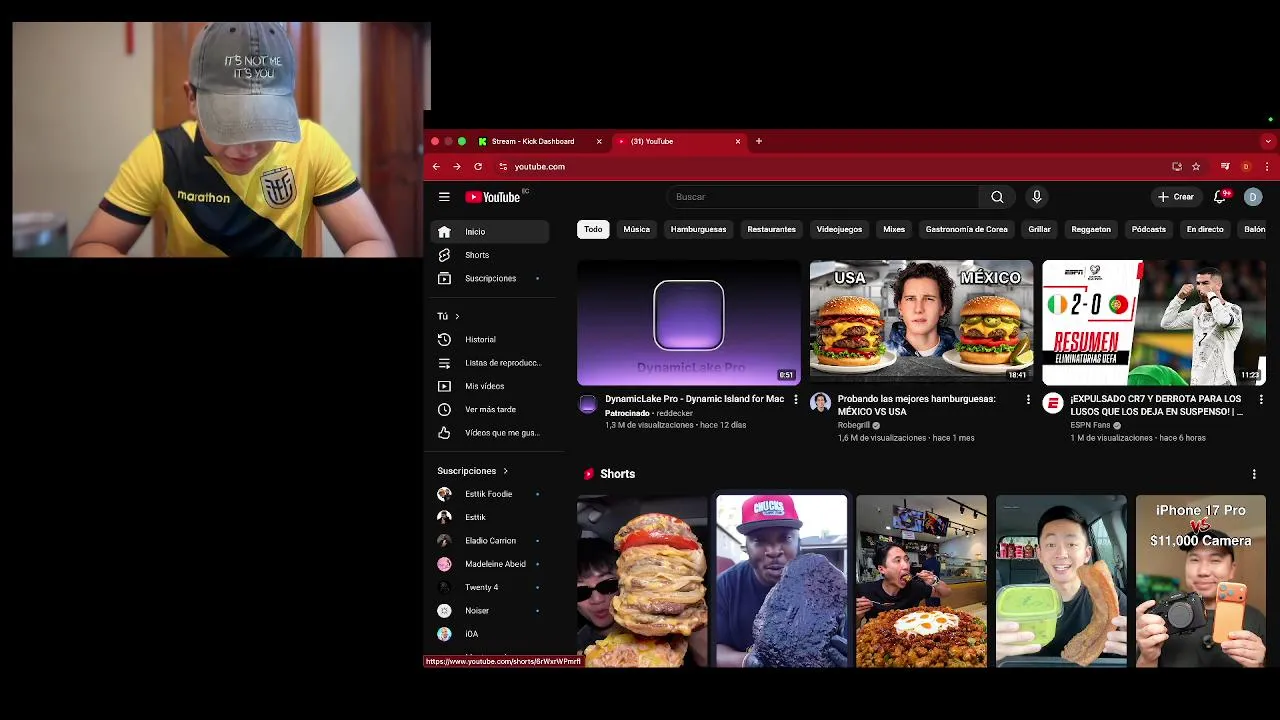Open options for DynamicLake Pro video
This screenshot has width=1280, height=720.
[x=796, y=400]
